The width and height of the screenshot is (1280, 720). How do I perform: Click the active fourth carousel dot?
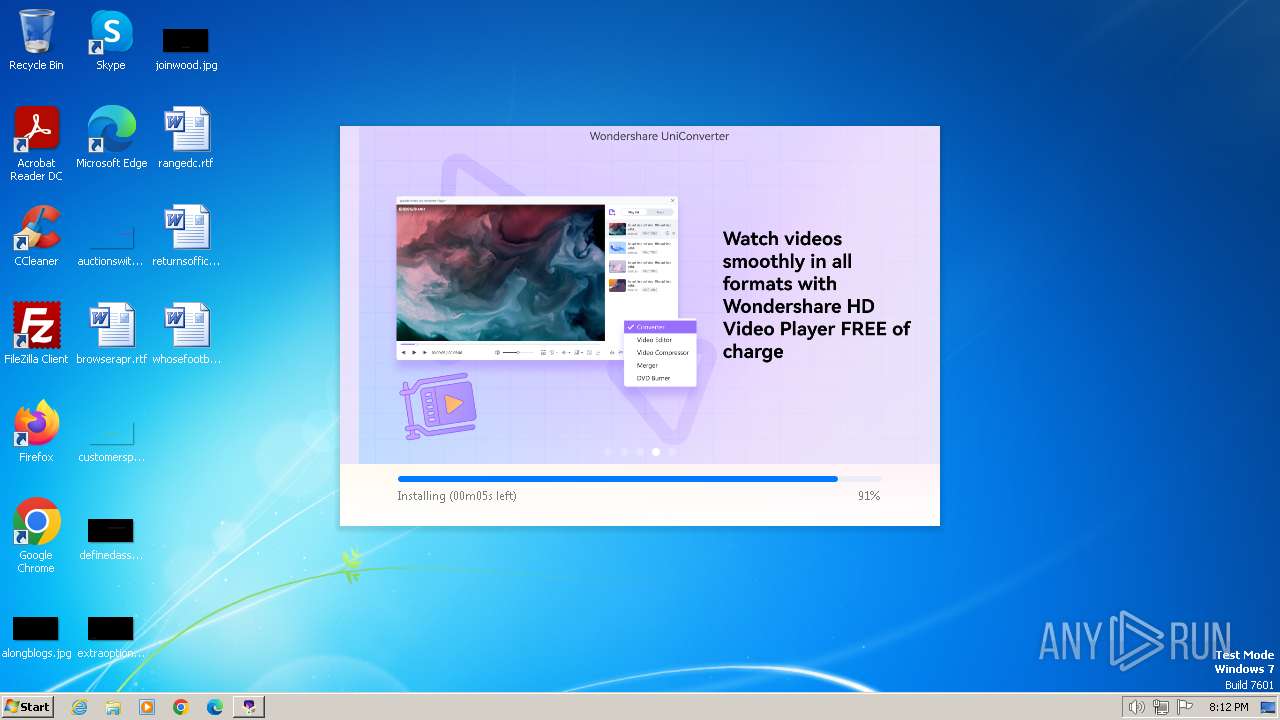656,452
